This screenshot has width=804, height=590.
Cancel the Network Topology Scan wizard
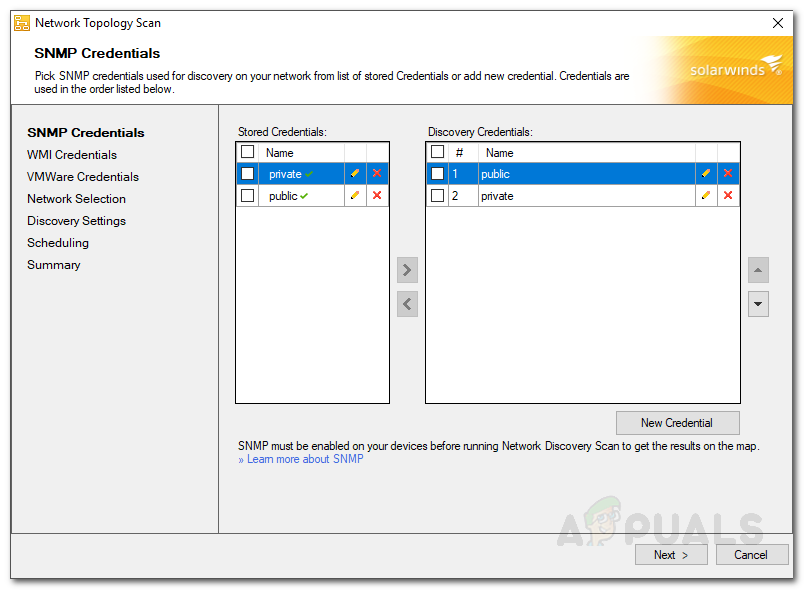click(751, 555)
